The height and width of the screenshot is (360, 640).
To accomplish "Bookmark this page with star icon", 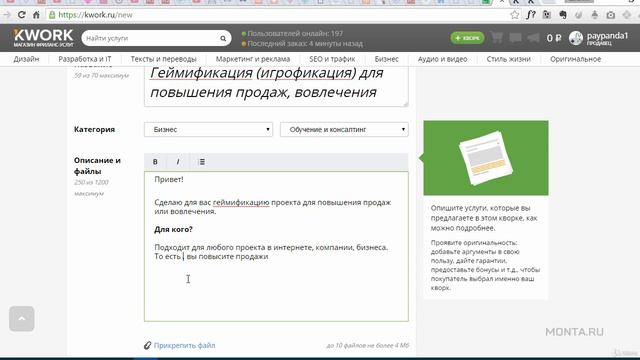I will point(515,15).
